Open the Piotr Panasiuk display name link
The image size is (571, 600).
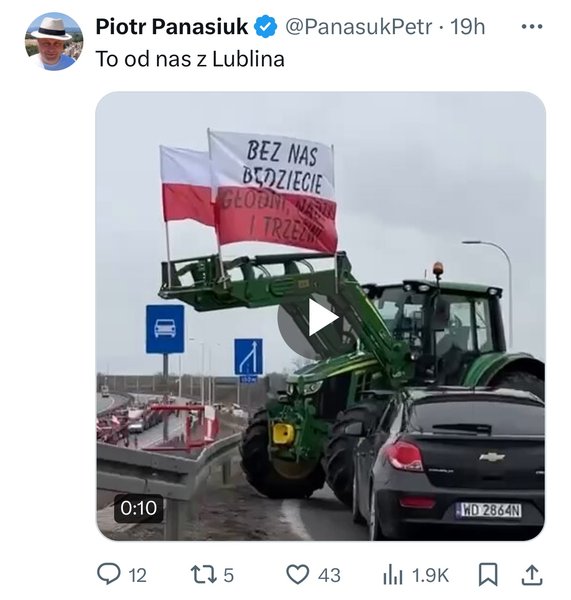172,27
